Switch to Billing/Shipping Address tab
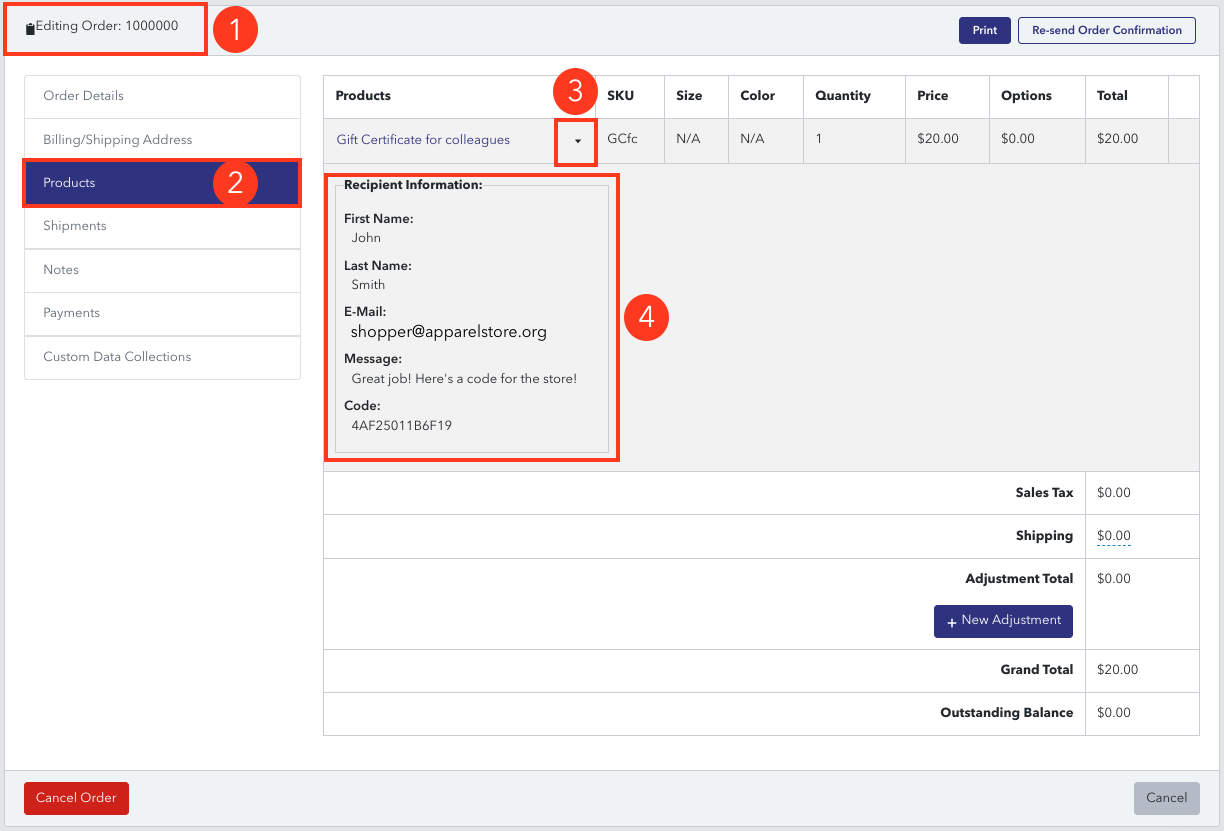Image resolution: width=1224 pixels, height=831 pixels. (x=162, y=140)
